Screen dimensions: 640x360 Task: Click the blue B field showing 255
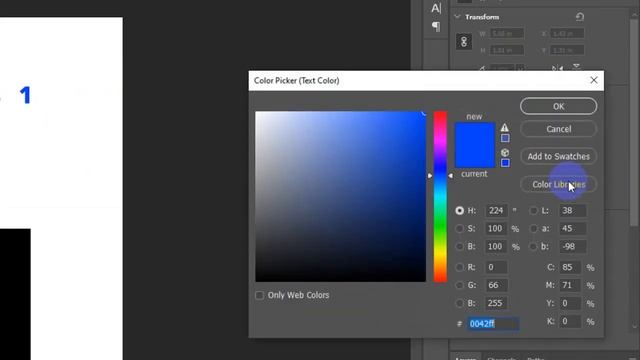click(496, 303)
